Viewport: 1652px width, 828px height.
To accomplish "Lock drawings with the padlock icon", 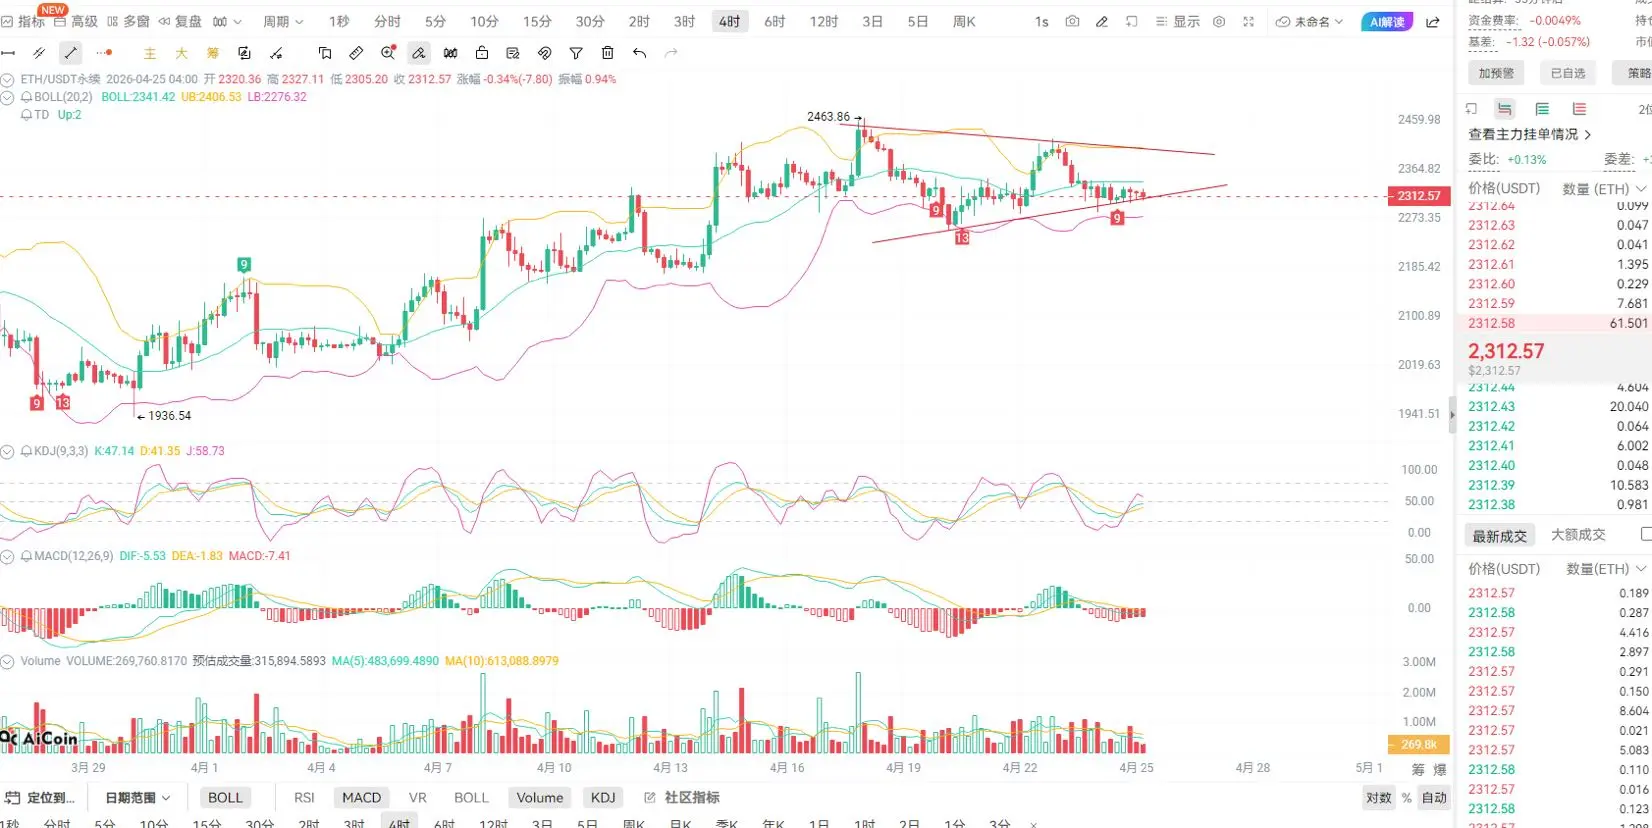I will pyautogui.click(x=482, y=53).
